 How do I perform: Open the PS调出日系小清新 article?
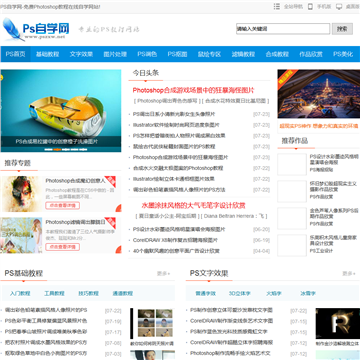pos(174,114)
